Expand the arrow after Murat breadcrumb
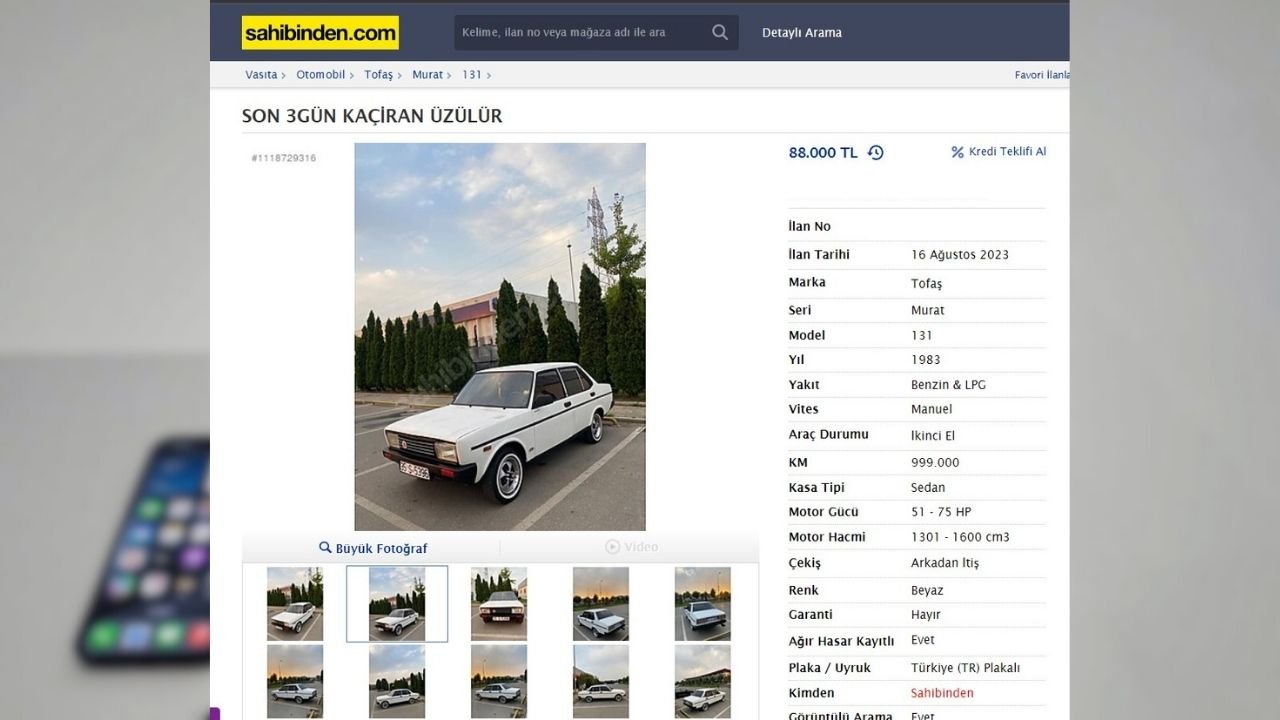 450,75
